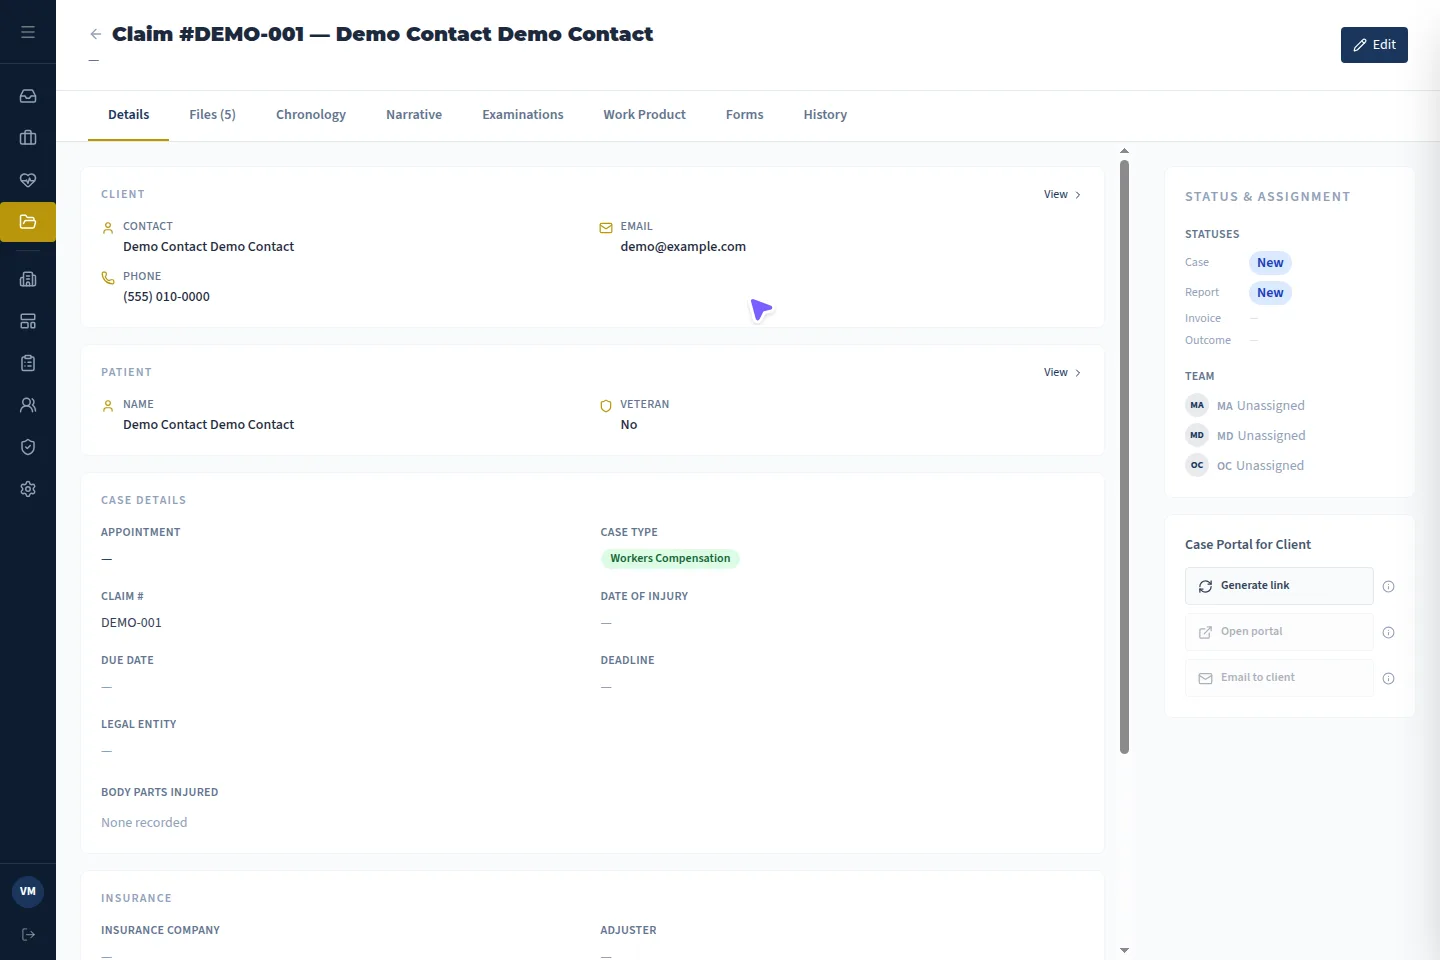Viewport: 1440px width, 960px height.
Task: Open the Narrative tab
Action: (414, 115)
